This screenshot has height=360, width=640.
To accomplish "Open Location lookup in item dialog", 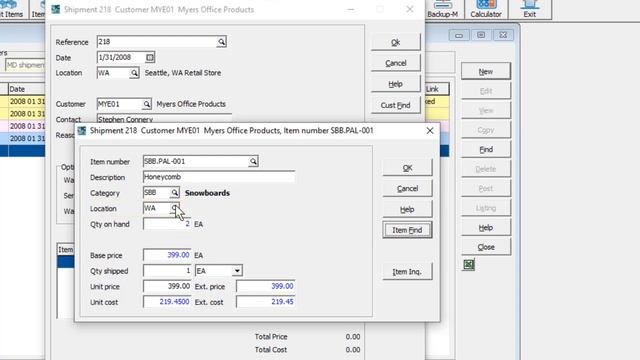I will [x=174, y=208].
